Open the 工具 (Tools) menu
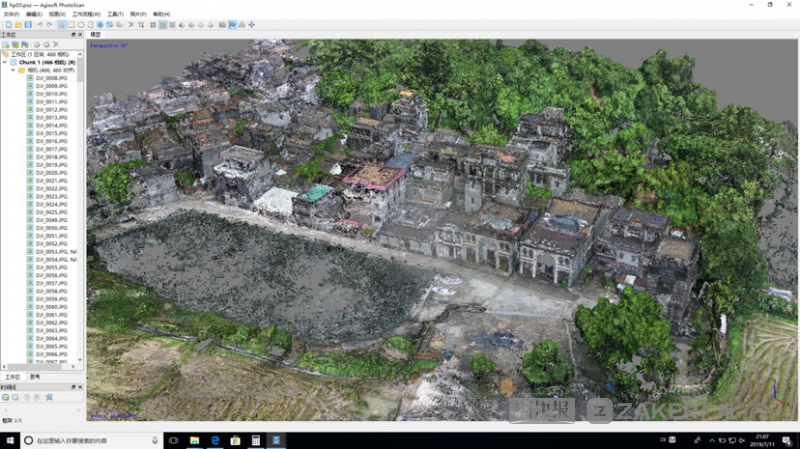This screenshot has height=449, width=800. pos(117,14)
